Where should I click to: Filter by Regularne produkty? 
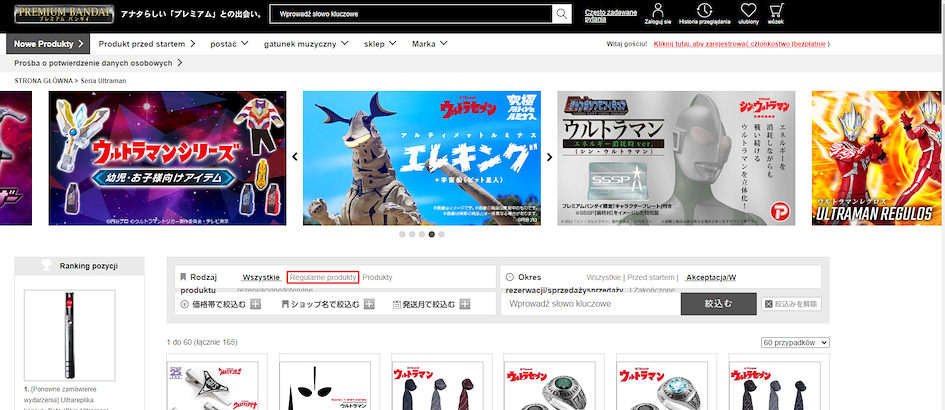coord(323,277)
